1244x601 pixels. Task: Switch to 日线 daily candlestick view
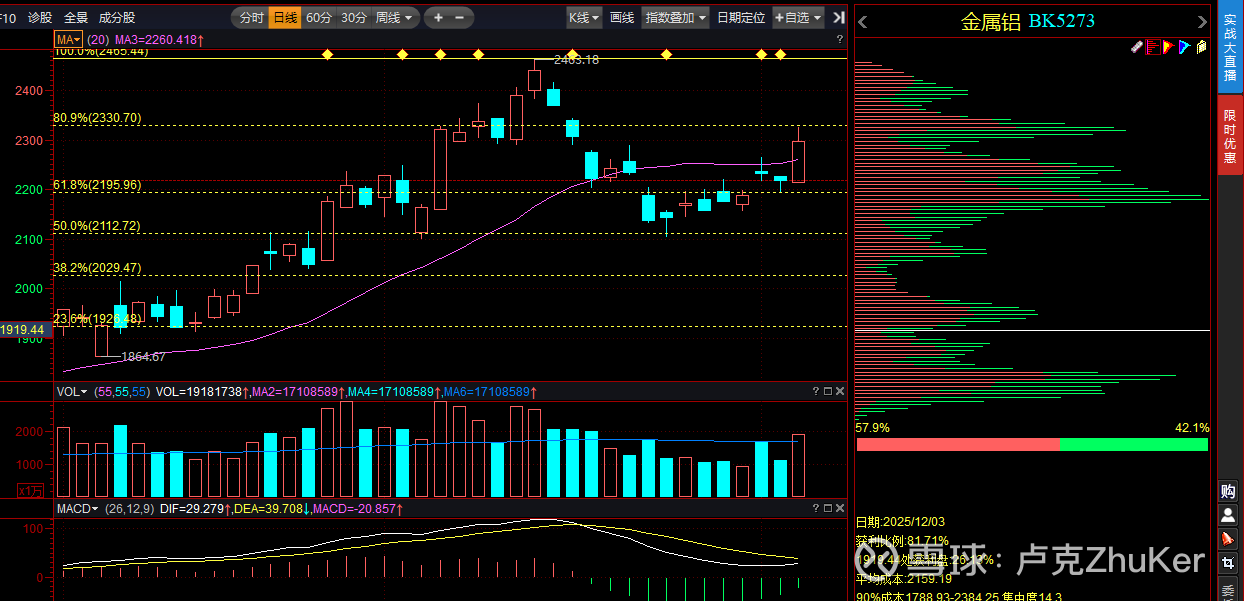point(285,18)
